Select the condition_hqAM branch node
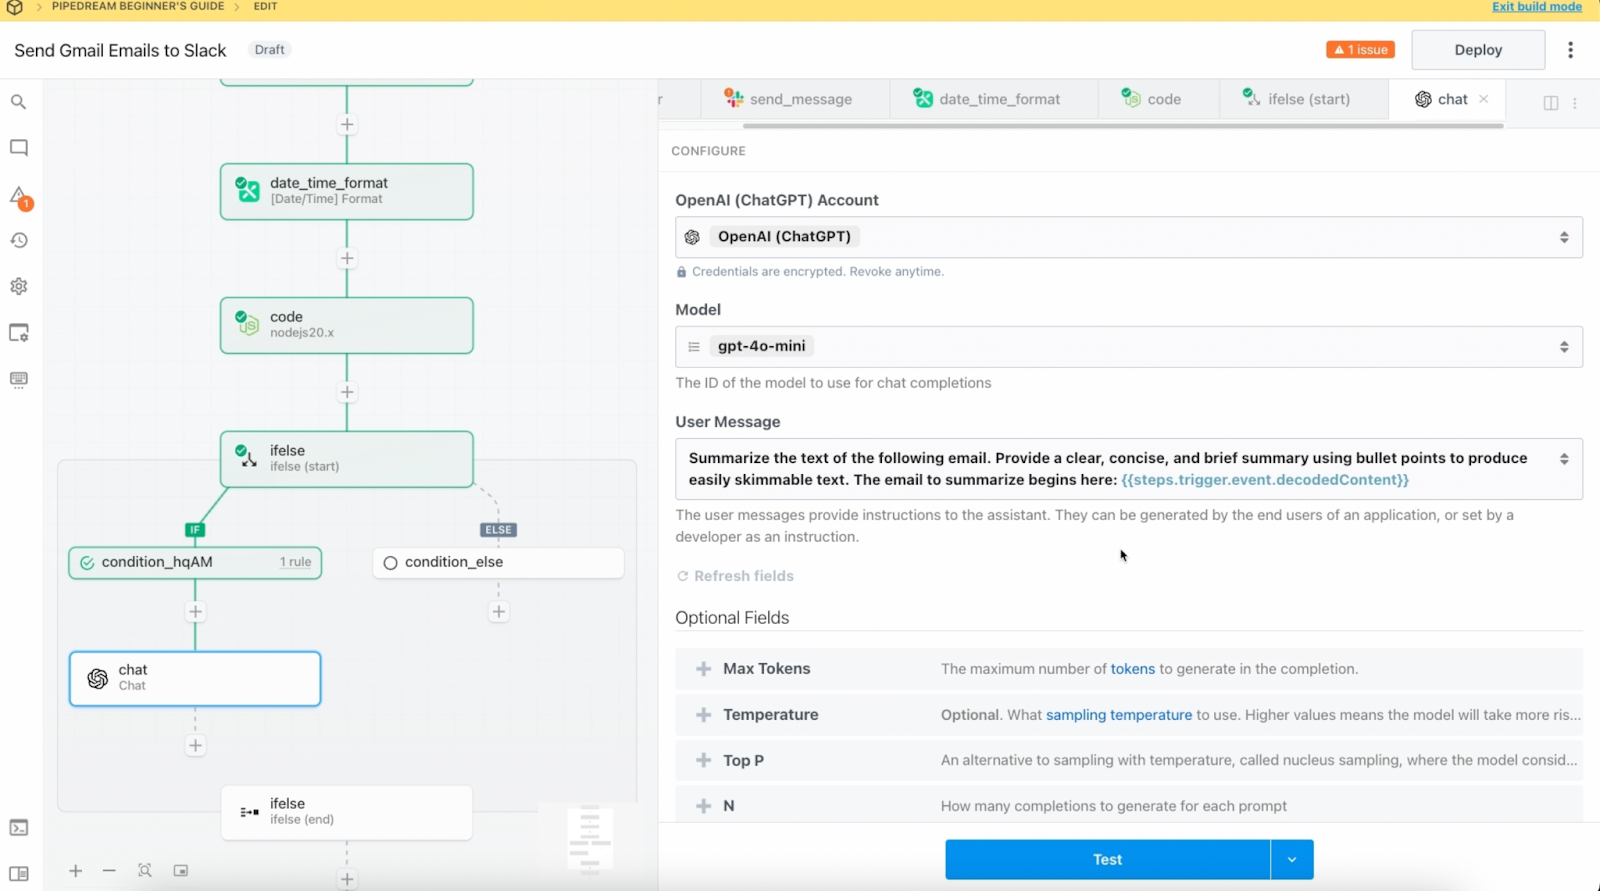1600x891 pixels. (x=195, y=563)
